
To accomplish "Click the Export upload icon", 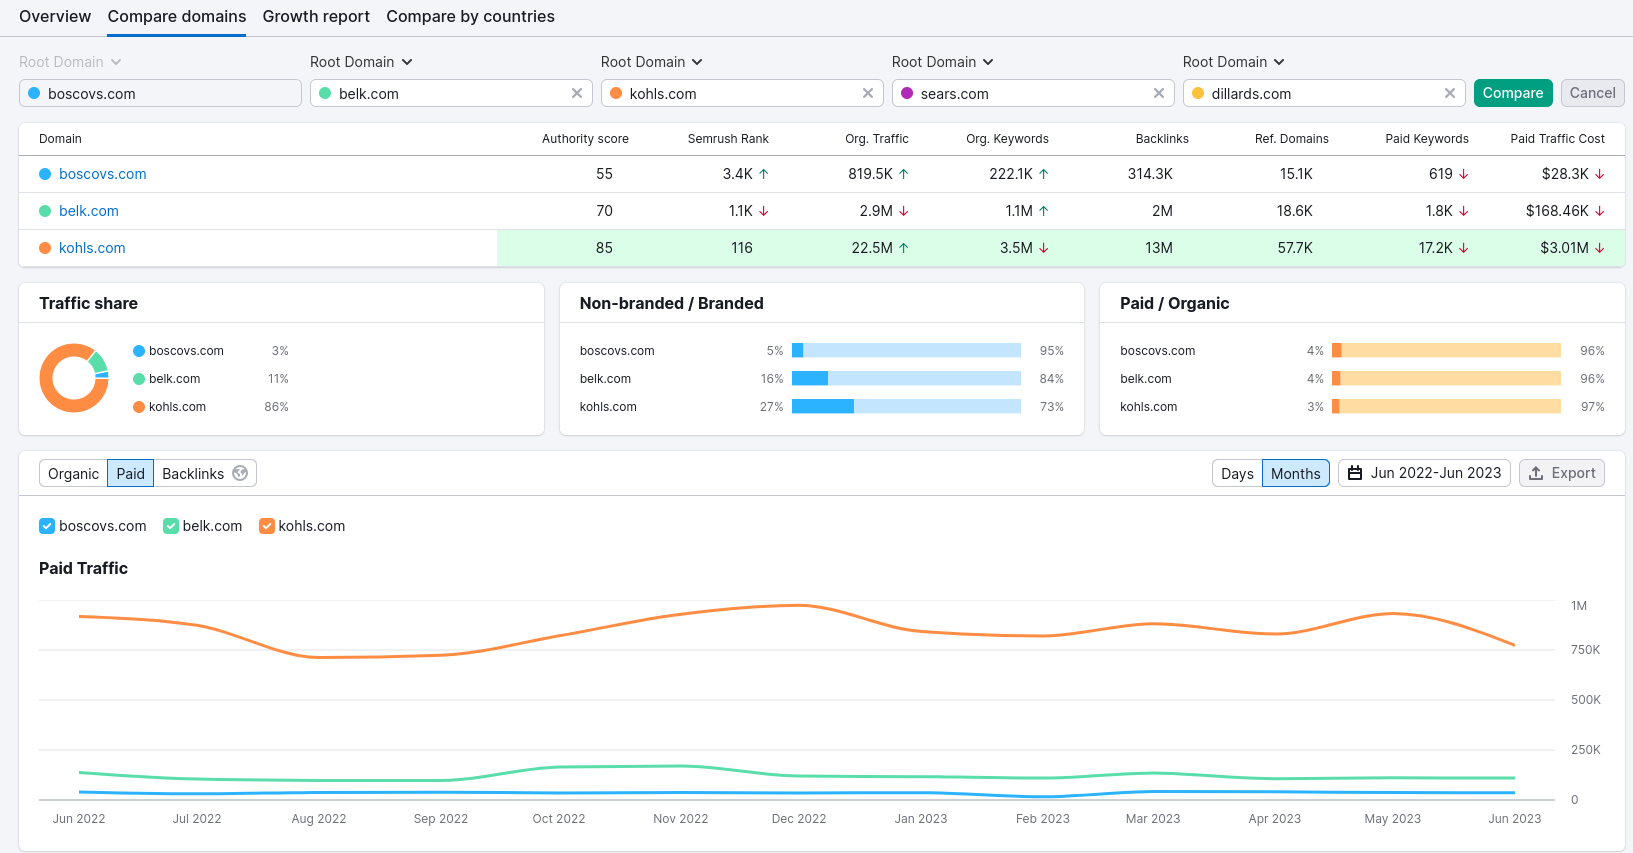I will coord(1536,473).
